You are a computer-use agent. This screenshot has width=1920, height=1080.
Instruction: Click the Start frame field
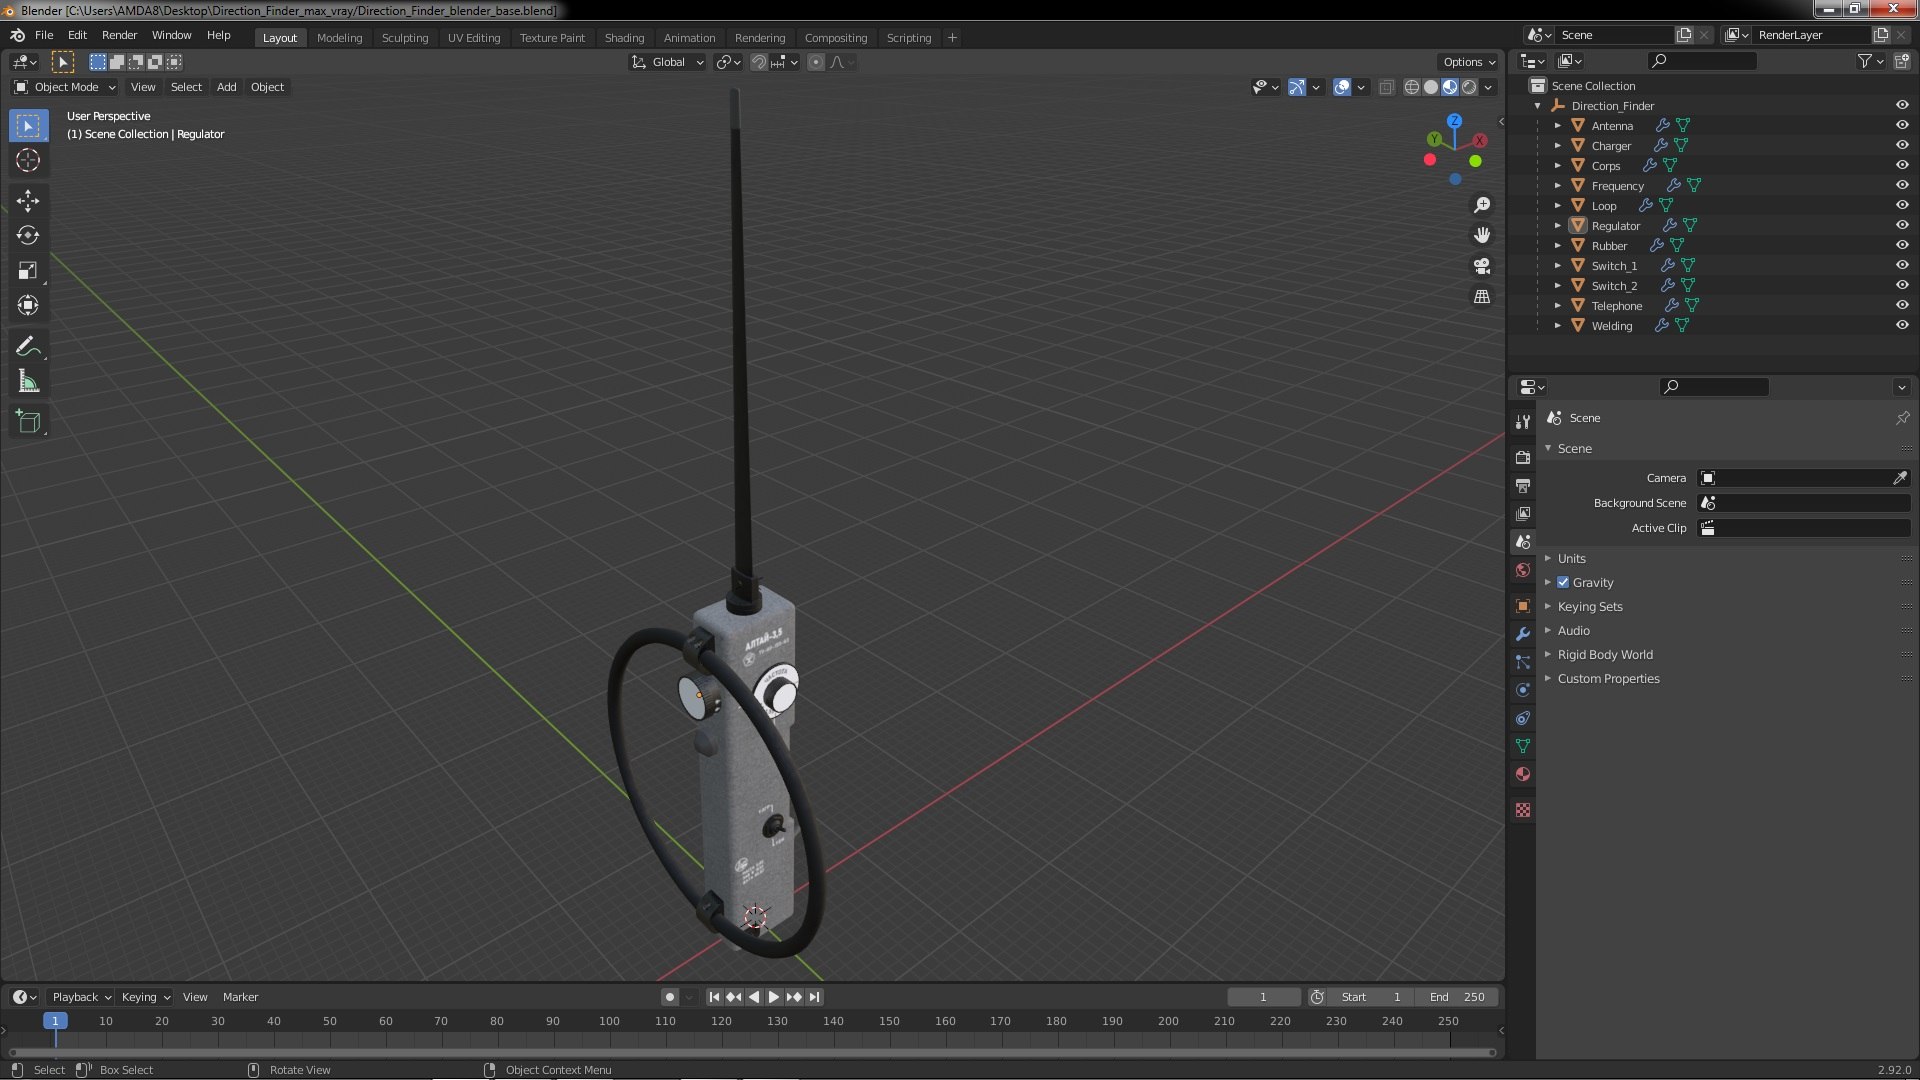click(x=1373, y=997)
